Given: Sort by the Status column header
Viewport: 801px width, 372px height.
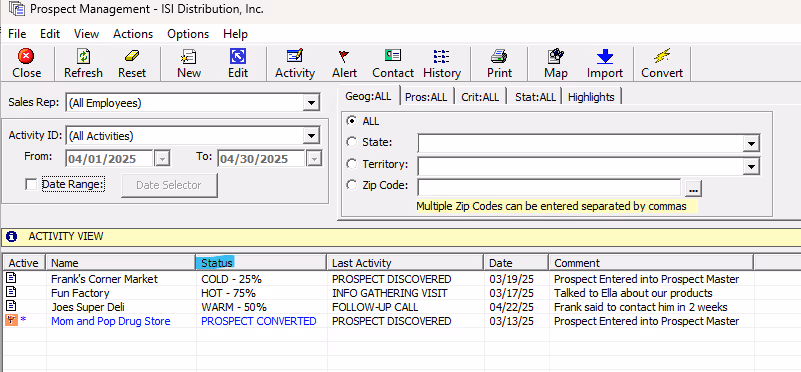Looking at the screenshot, I should [261, 263].
